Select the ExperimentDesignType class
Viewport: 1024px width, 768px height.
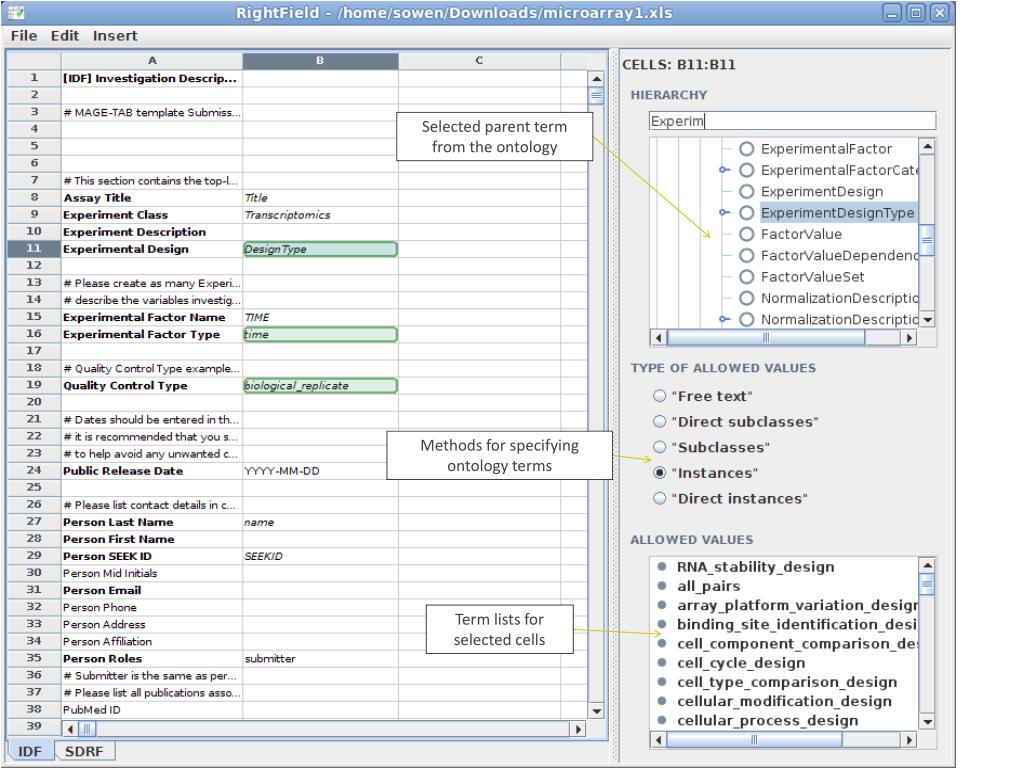point(837,213)
